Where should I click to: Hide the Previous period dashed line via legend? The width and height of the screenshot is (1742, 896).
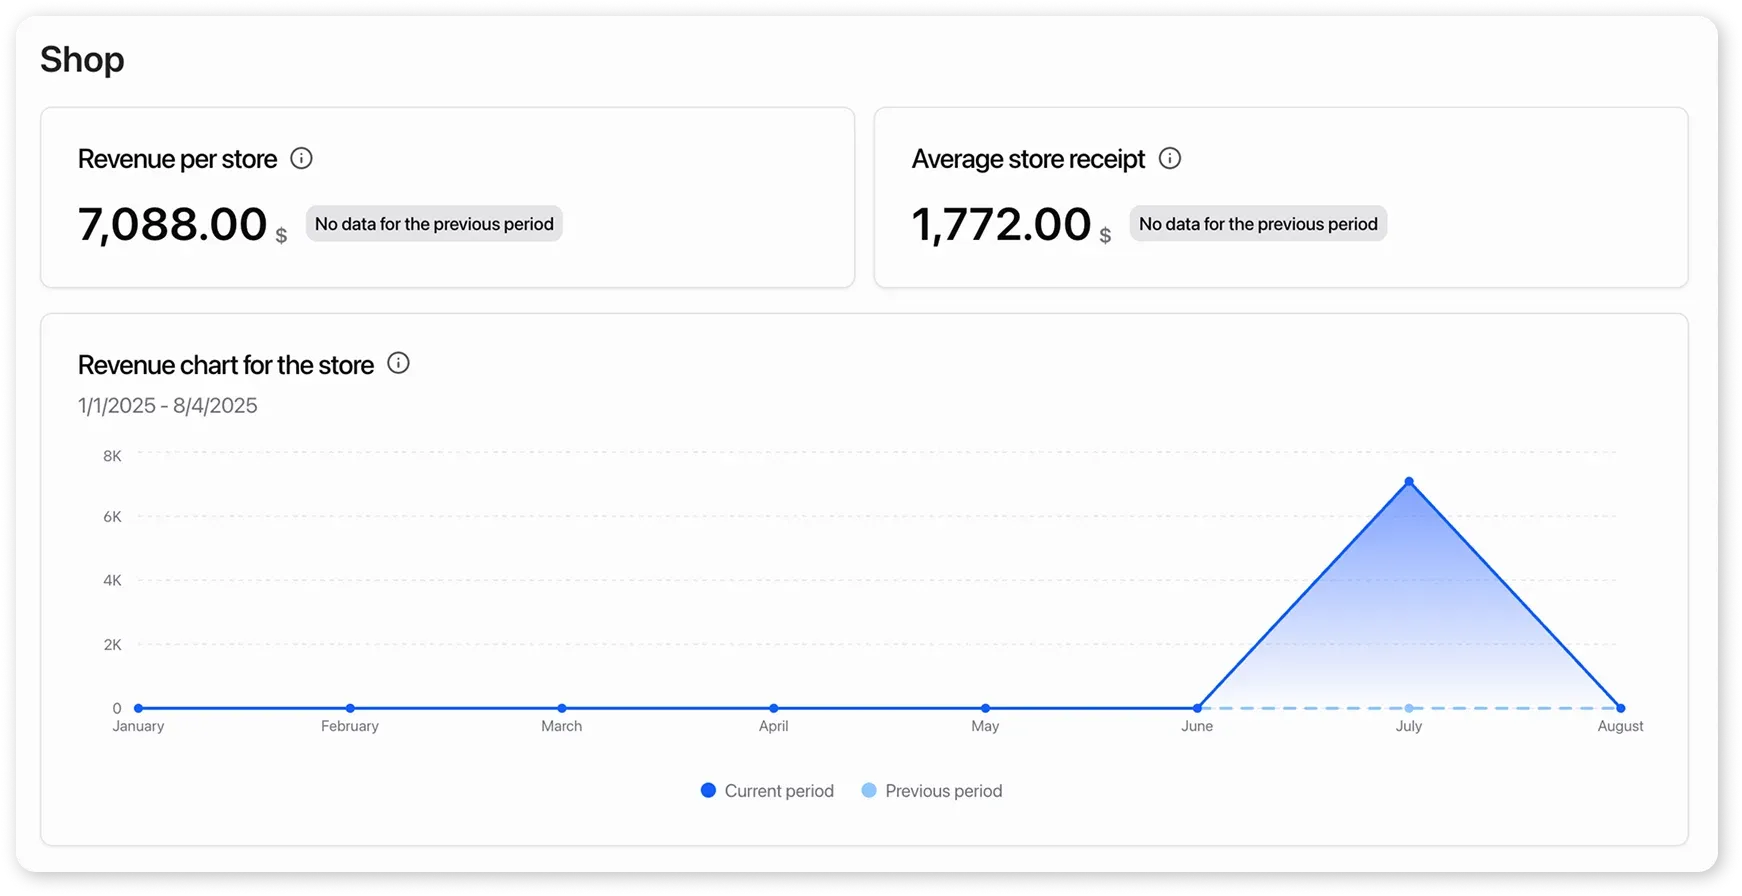tap(944, 790)
